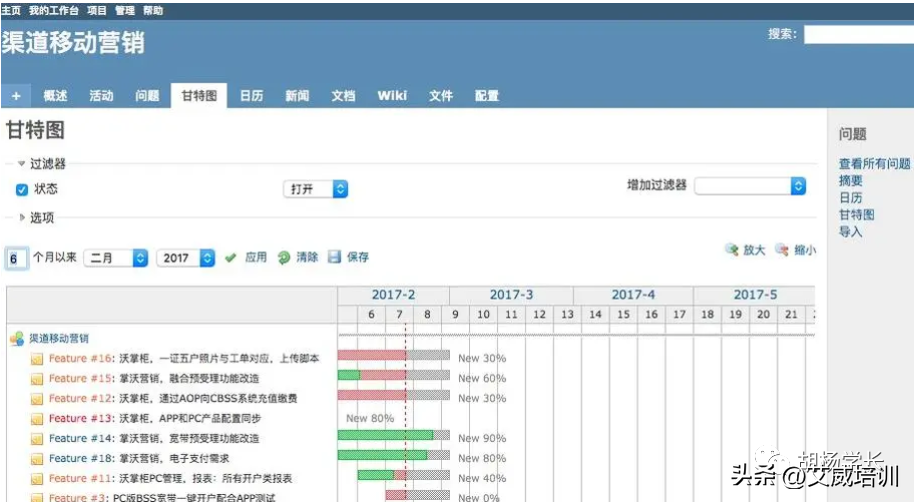Click the ticket icon beside Feature #15
This screenshot has width=914, height=502.
pos(37,379)
